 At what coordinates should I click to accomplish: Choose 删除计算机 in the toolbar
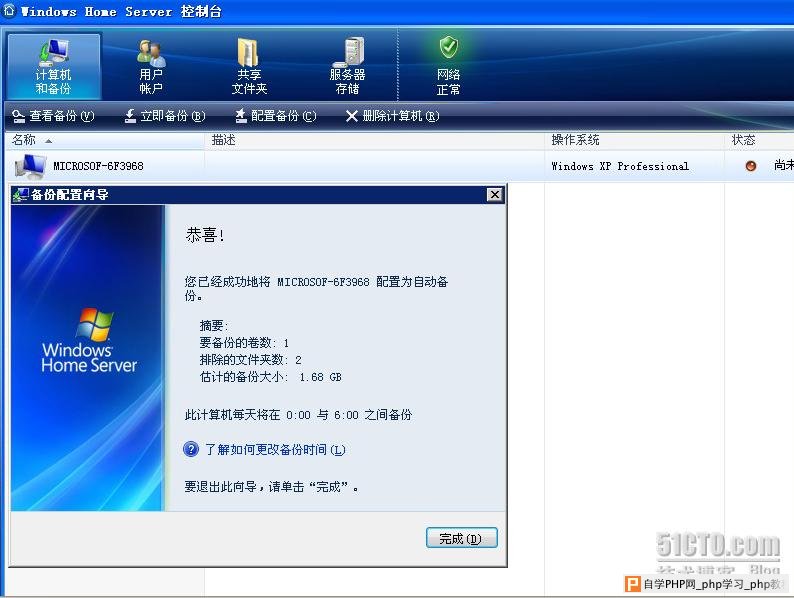(x=392, y=116)
